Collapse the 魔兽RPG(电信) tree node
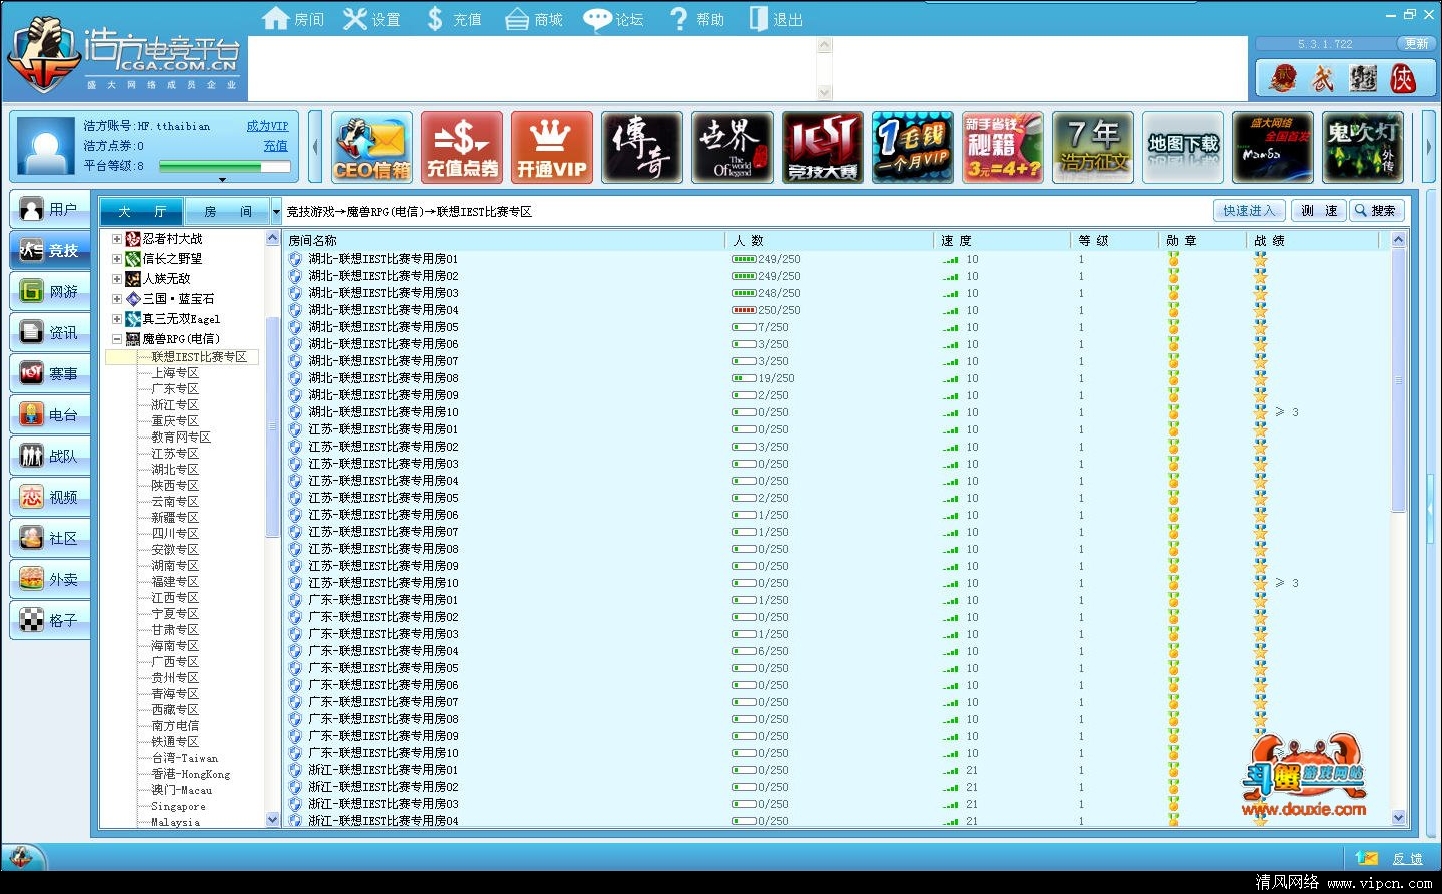The height and width of the screenshot is (894, 1442). click(117, 339)
